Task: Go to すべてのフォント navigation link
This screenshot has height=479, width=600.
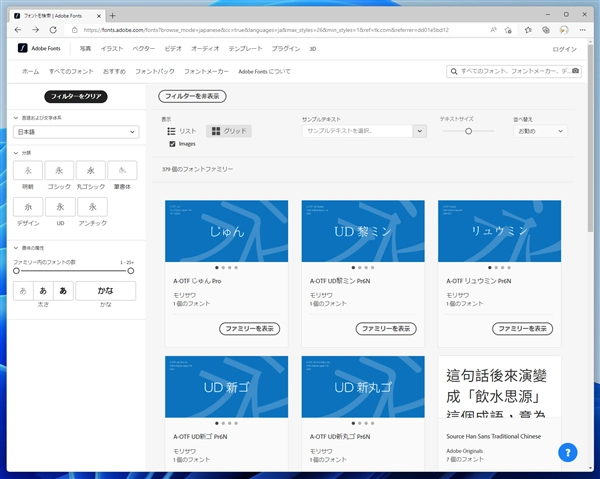Action: pyautogui.click(x=71, y=71)
